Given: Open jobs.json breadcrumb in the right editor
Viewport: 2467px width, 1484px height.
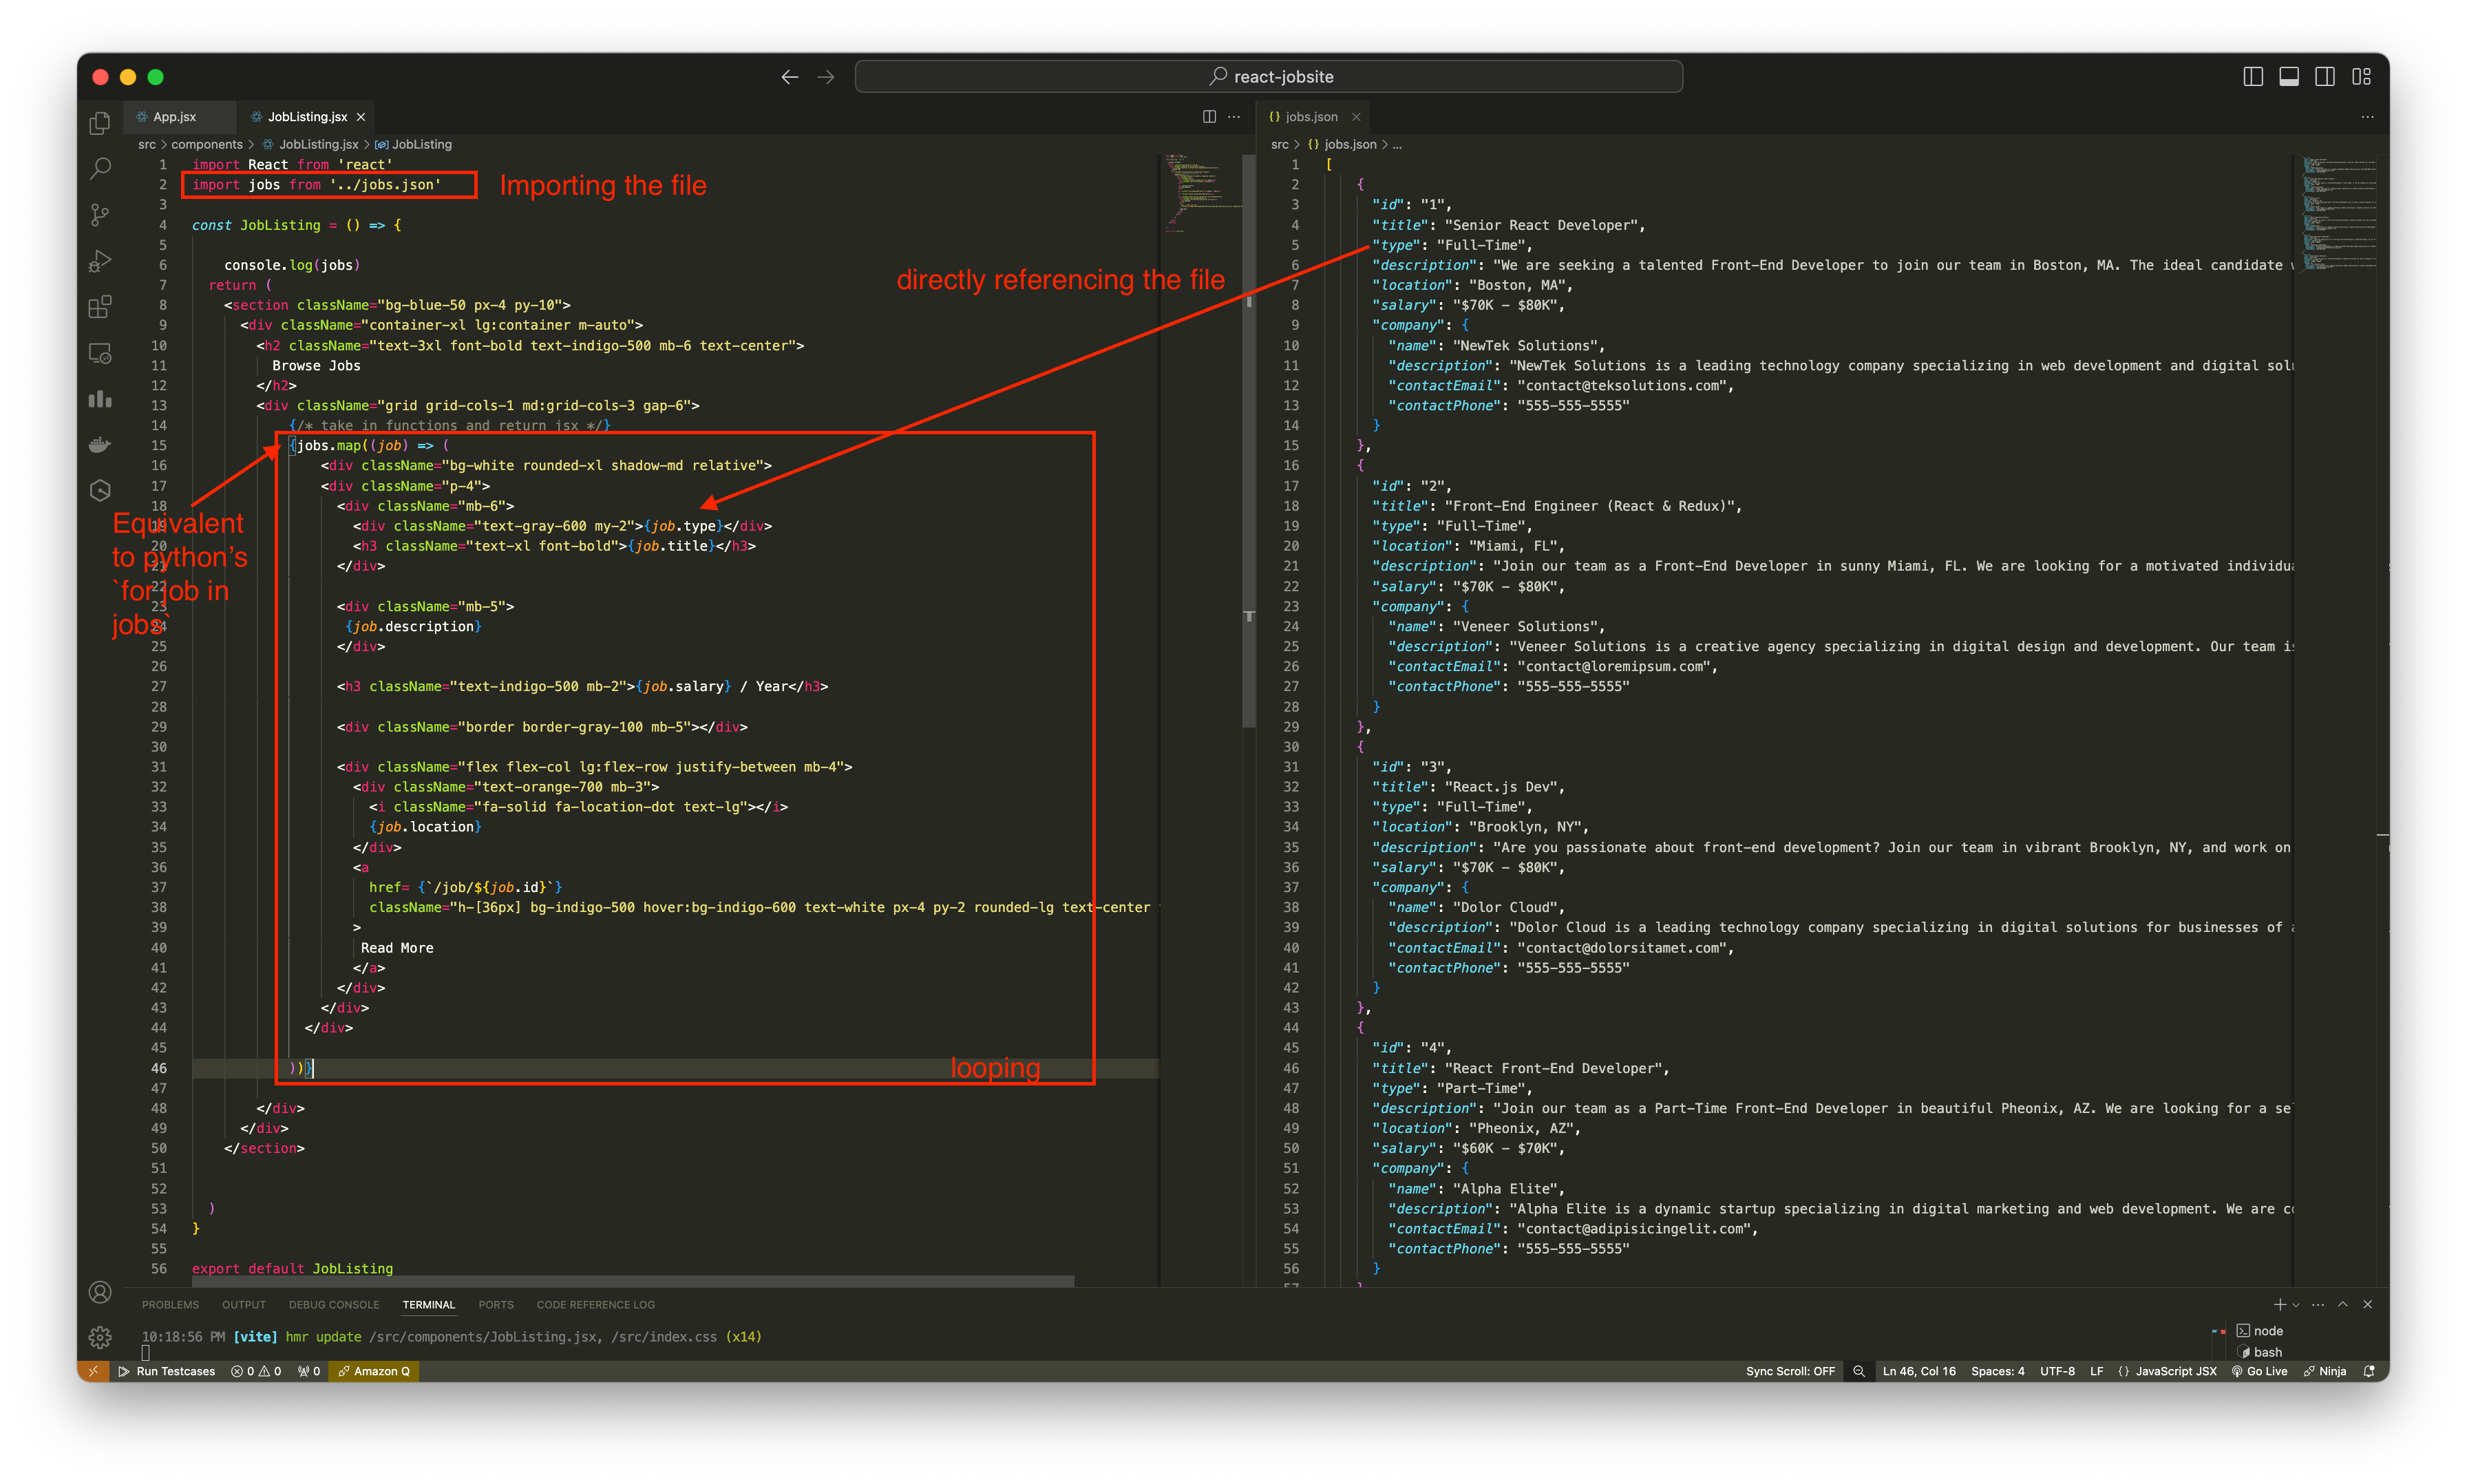Looking at the screenshot, I should [1342, 145].
